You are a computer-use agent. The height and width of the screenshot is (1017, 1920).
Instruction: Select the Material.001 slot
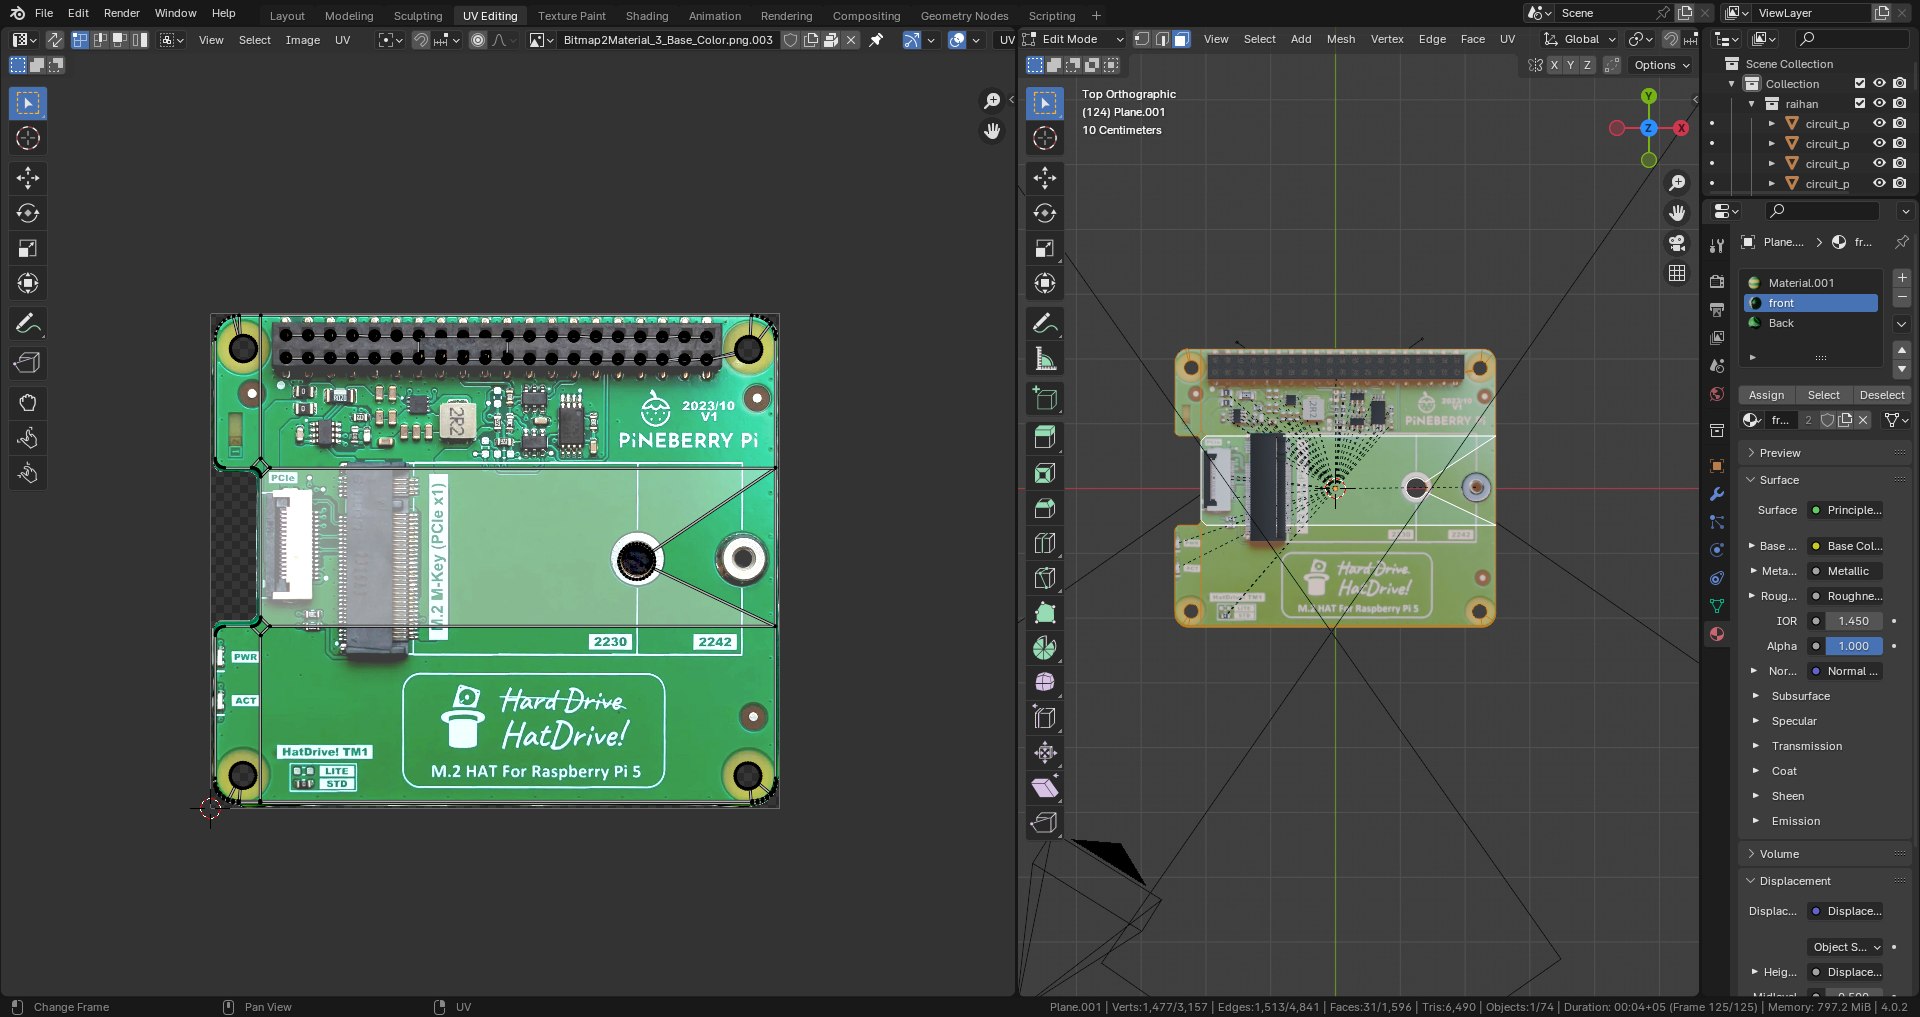(1812, 283)
